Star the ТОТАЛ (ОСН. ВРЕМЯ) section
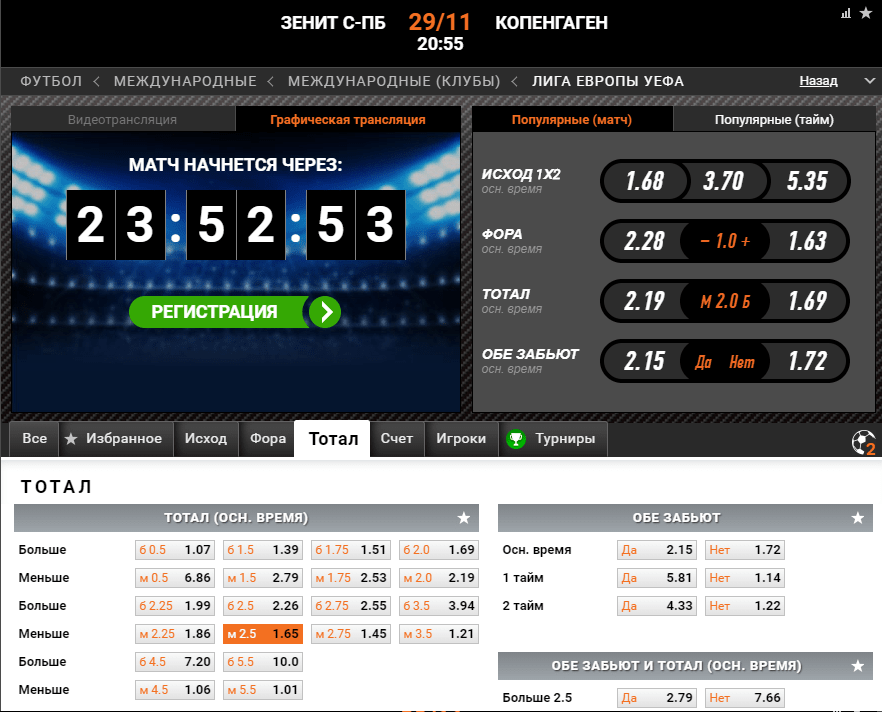The width and height of the screenshot is (882, 712). tap(464, 518)
